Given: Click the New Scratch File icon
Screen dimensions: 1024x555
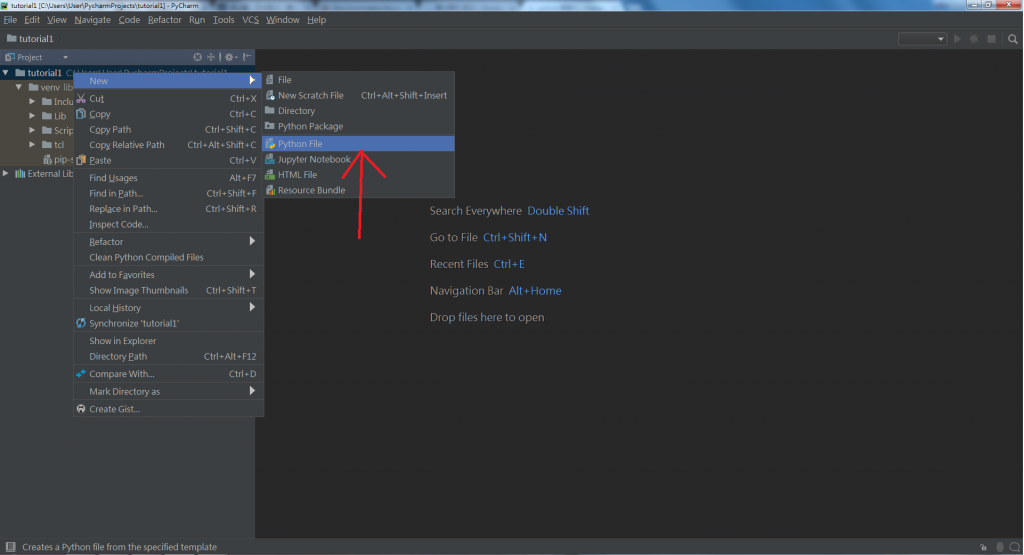Looking at the screenshot, I should (270, 95).
